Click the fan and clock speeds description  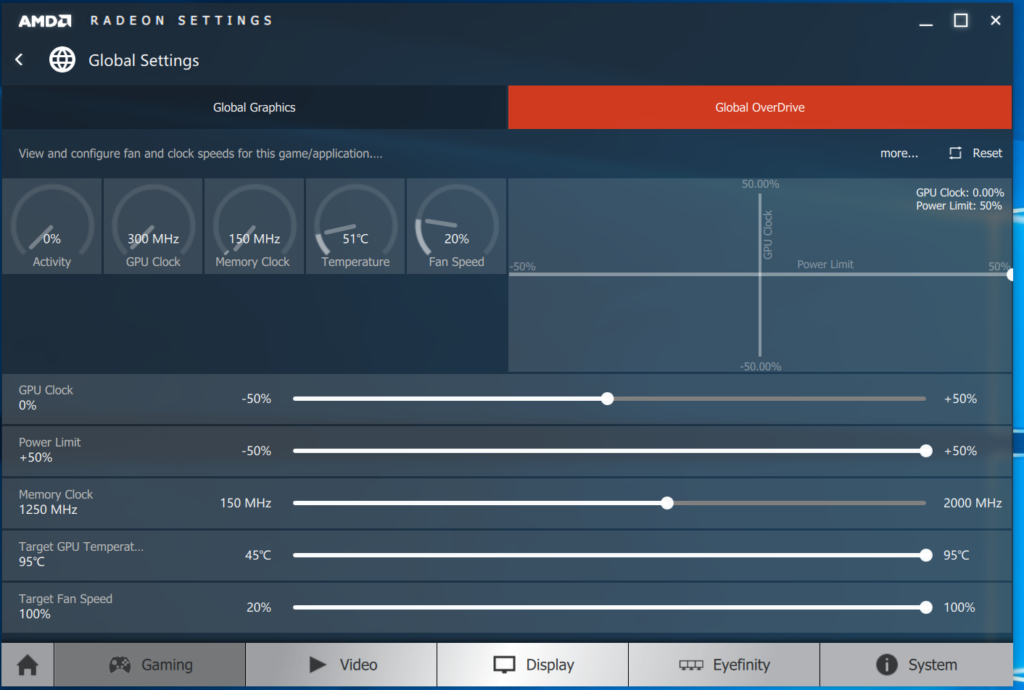[x=200, y=153]
